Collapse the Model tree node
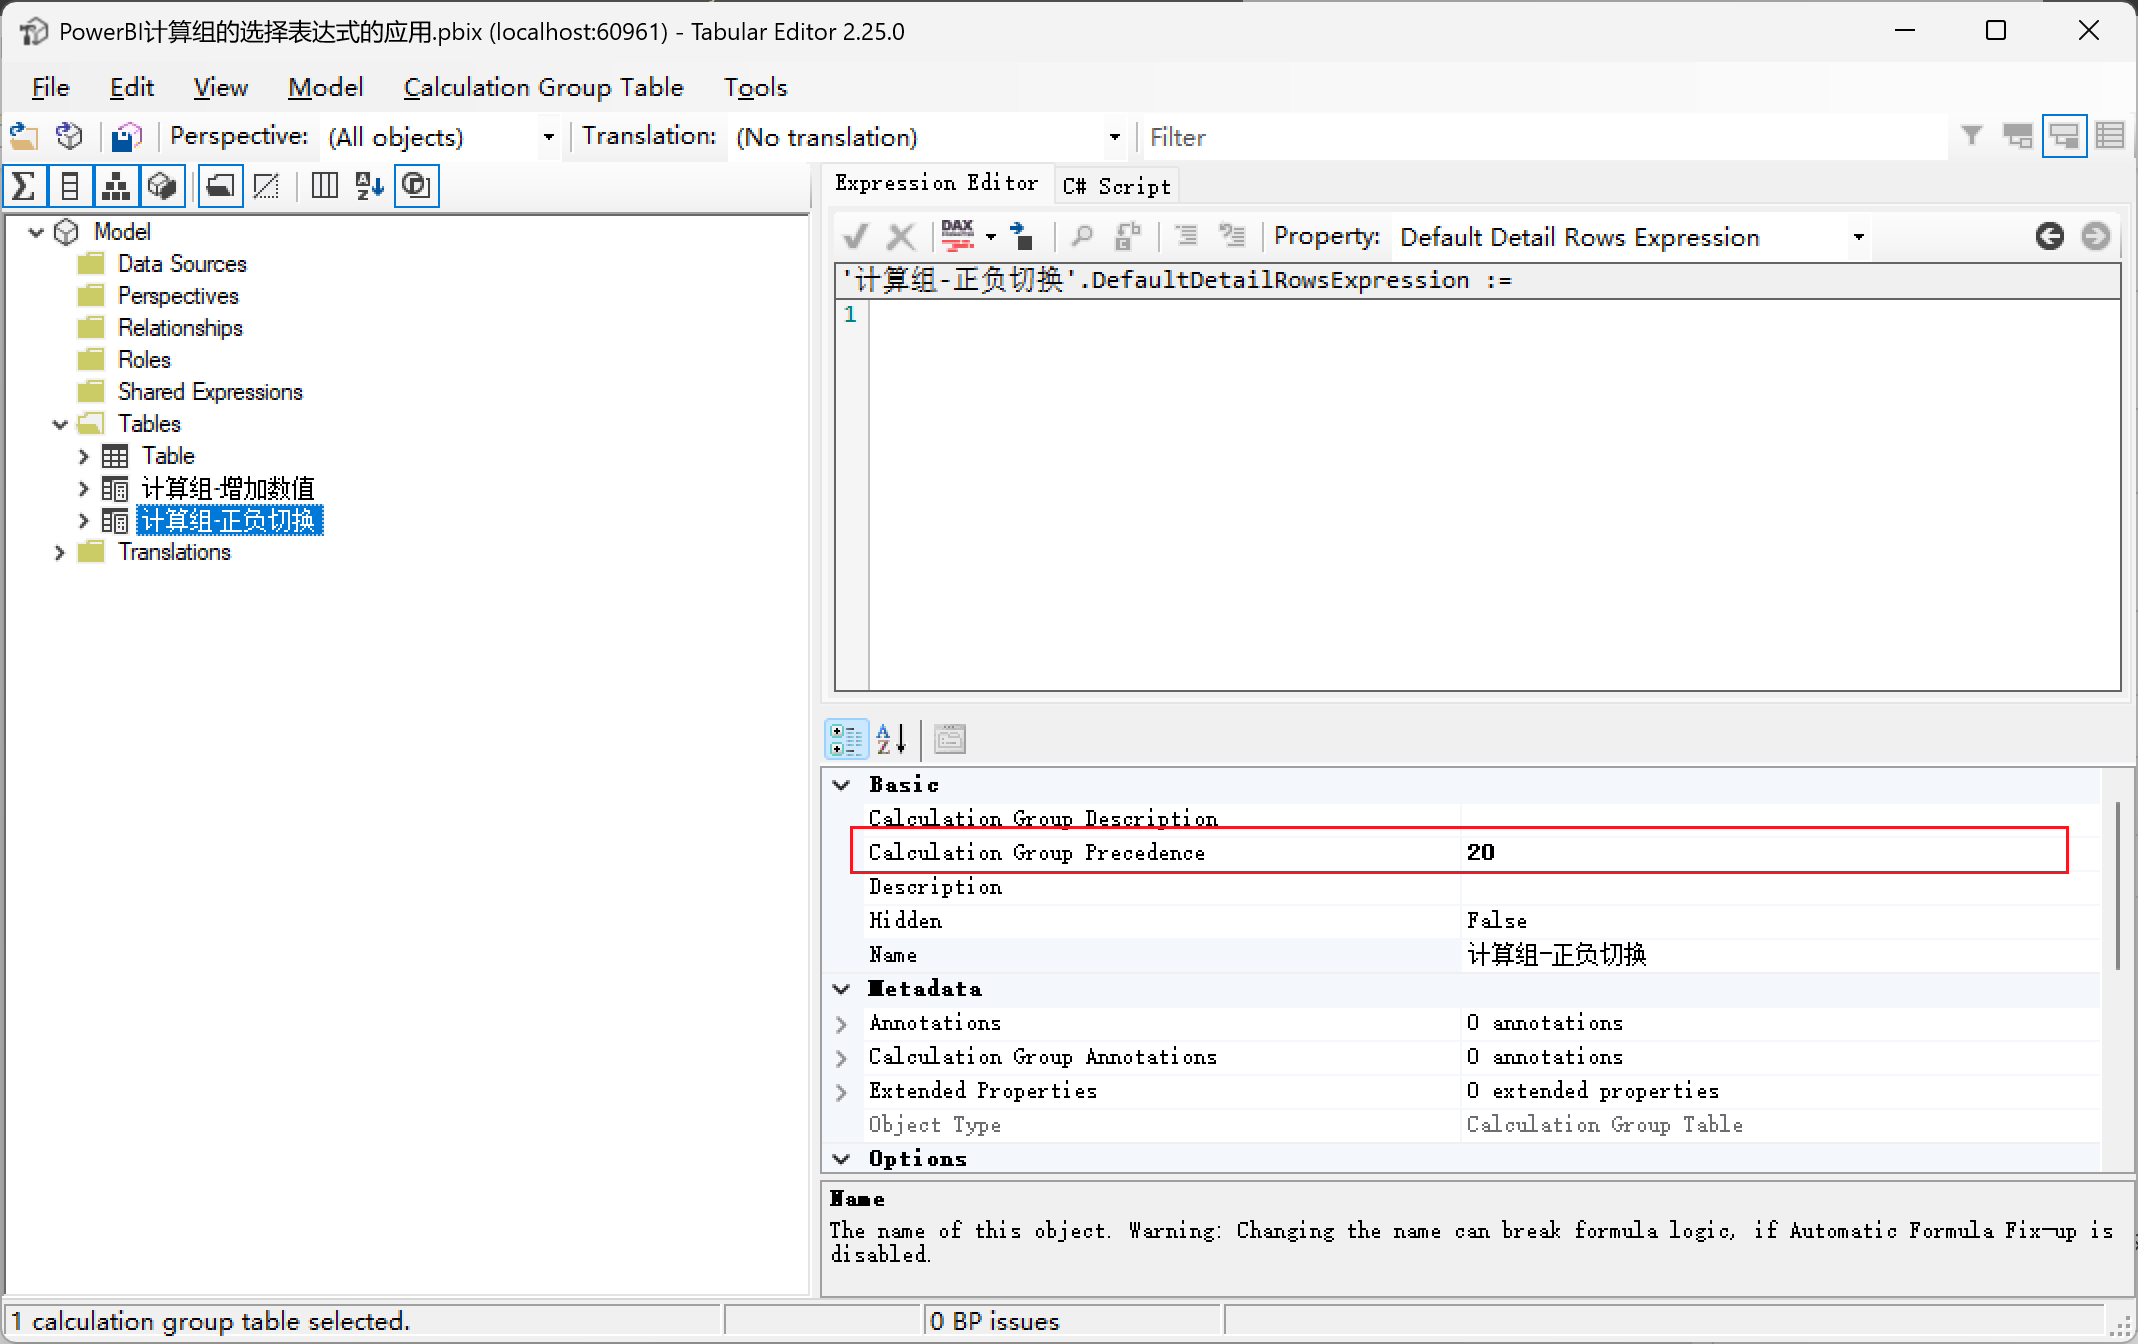The height and width of the screenshot is (1344, 2138). 37,232
